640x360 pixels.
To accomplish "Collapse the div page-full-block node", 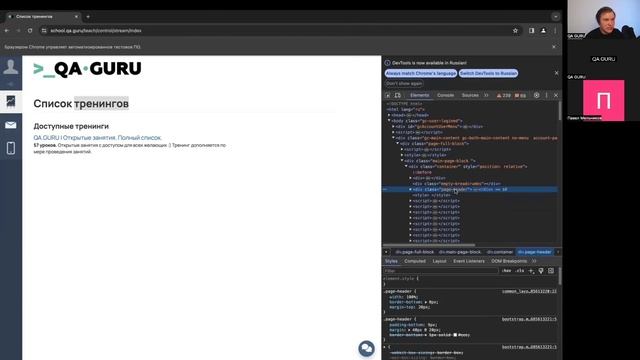I will [398, 144].
